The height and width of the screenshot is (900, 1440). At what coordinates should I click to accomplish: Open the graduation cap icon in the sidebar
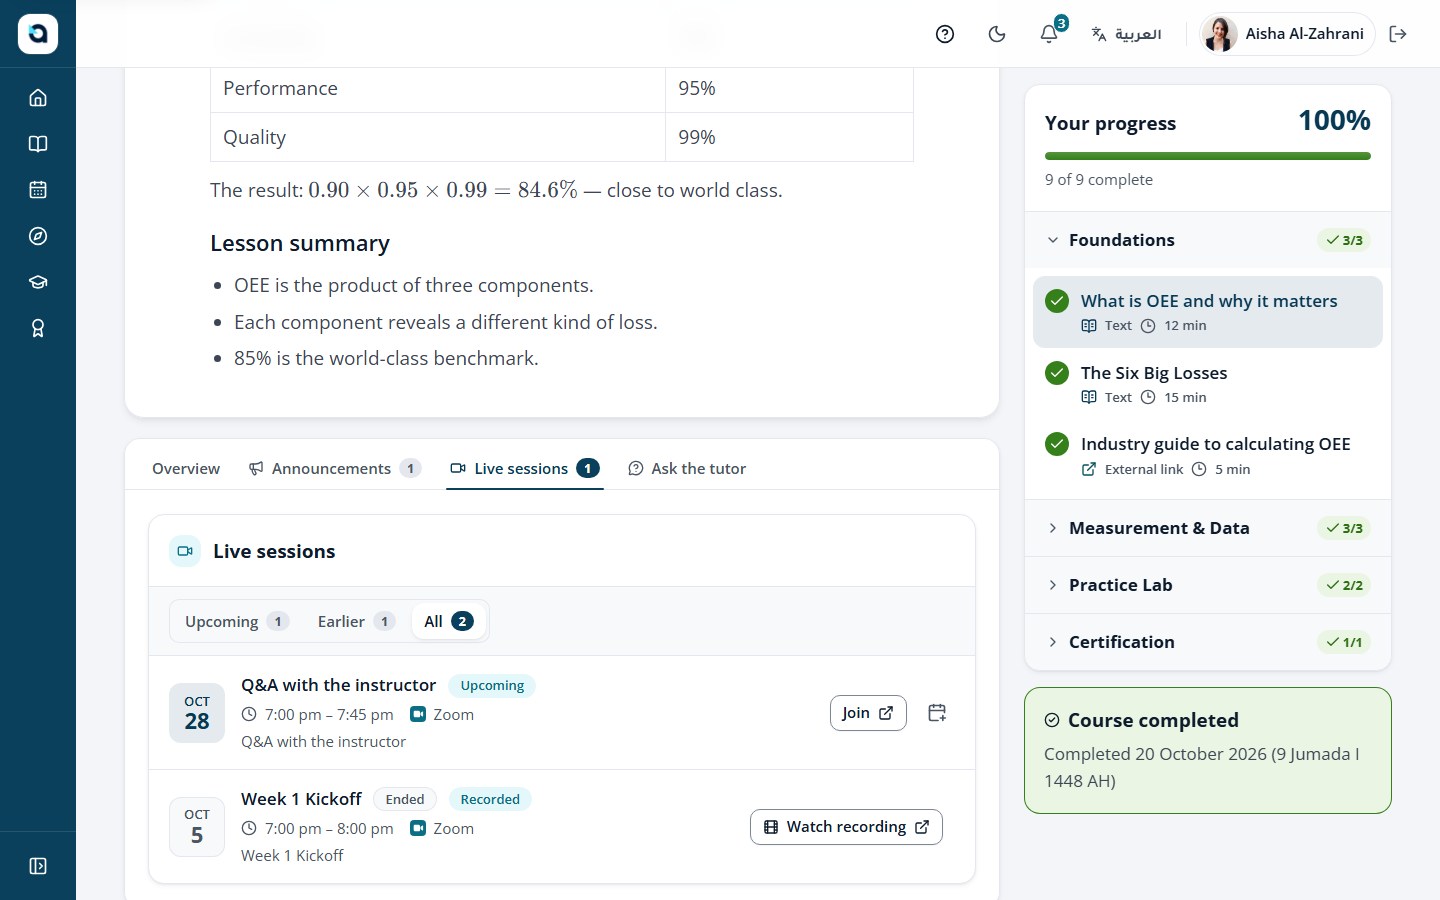click(x=38, y=282)
